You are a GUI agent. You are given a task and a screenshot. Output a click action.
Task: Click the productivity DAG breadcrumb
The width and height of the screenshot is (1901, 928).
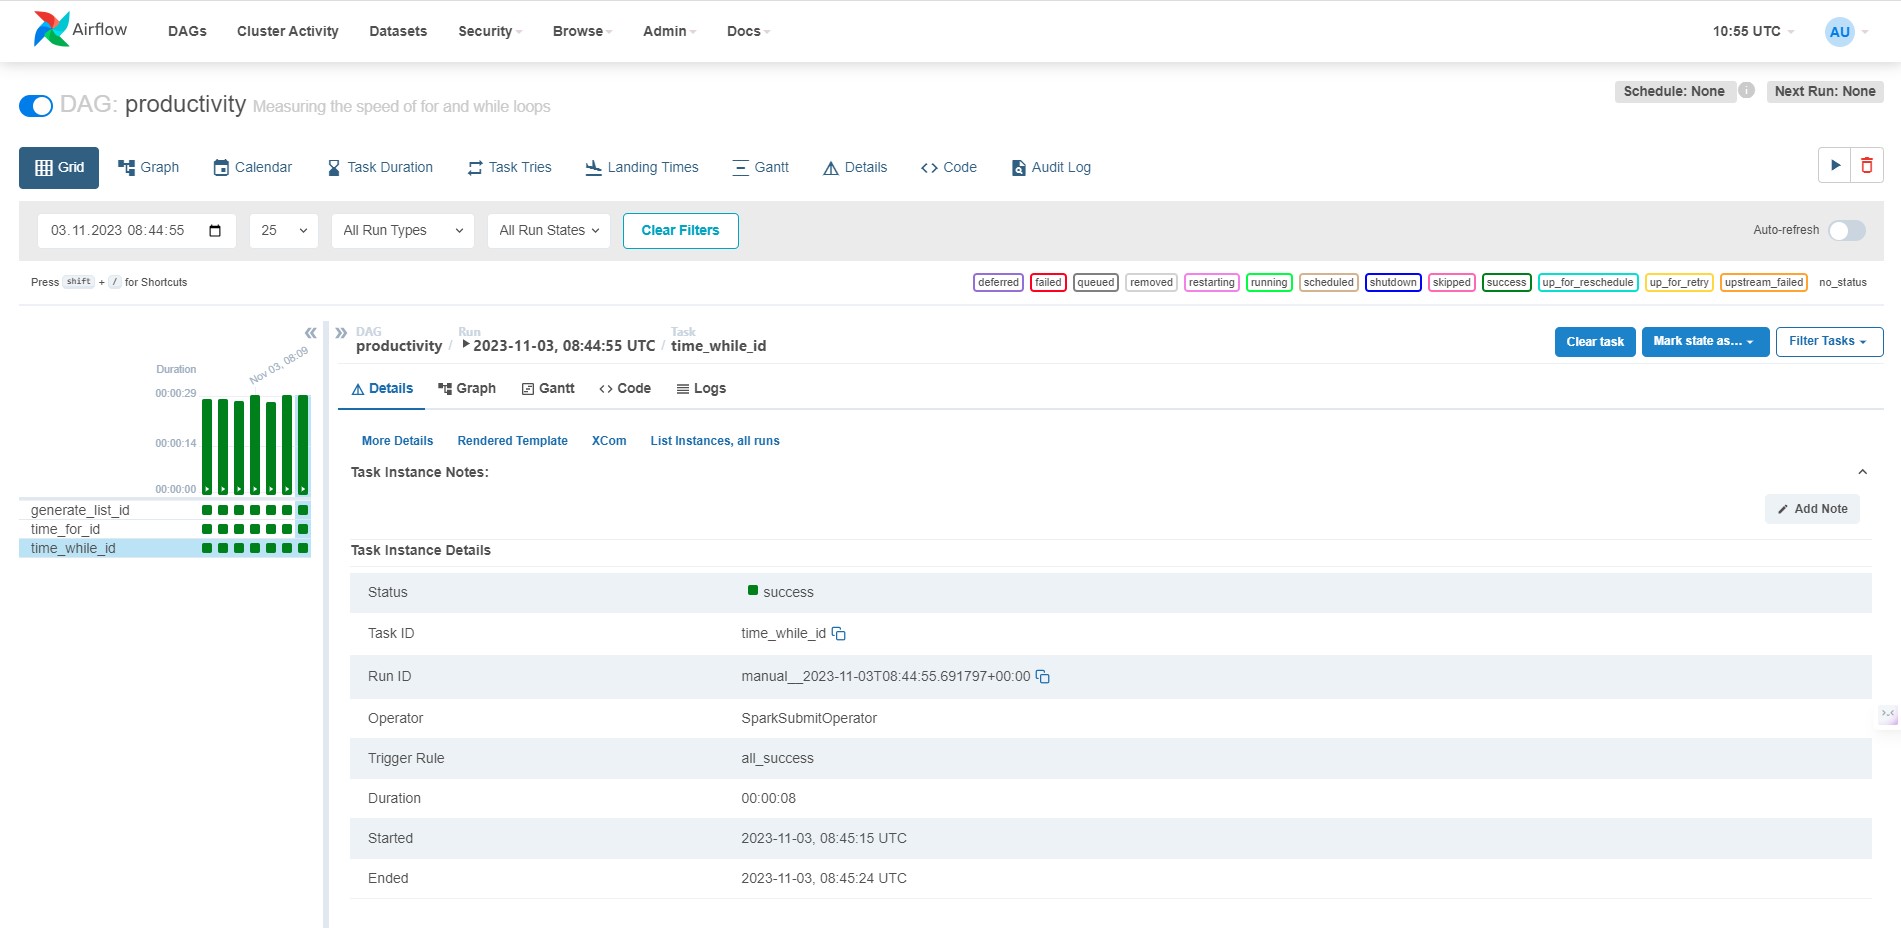tap(399, 346)
